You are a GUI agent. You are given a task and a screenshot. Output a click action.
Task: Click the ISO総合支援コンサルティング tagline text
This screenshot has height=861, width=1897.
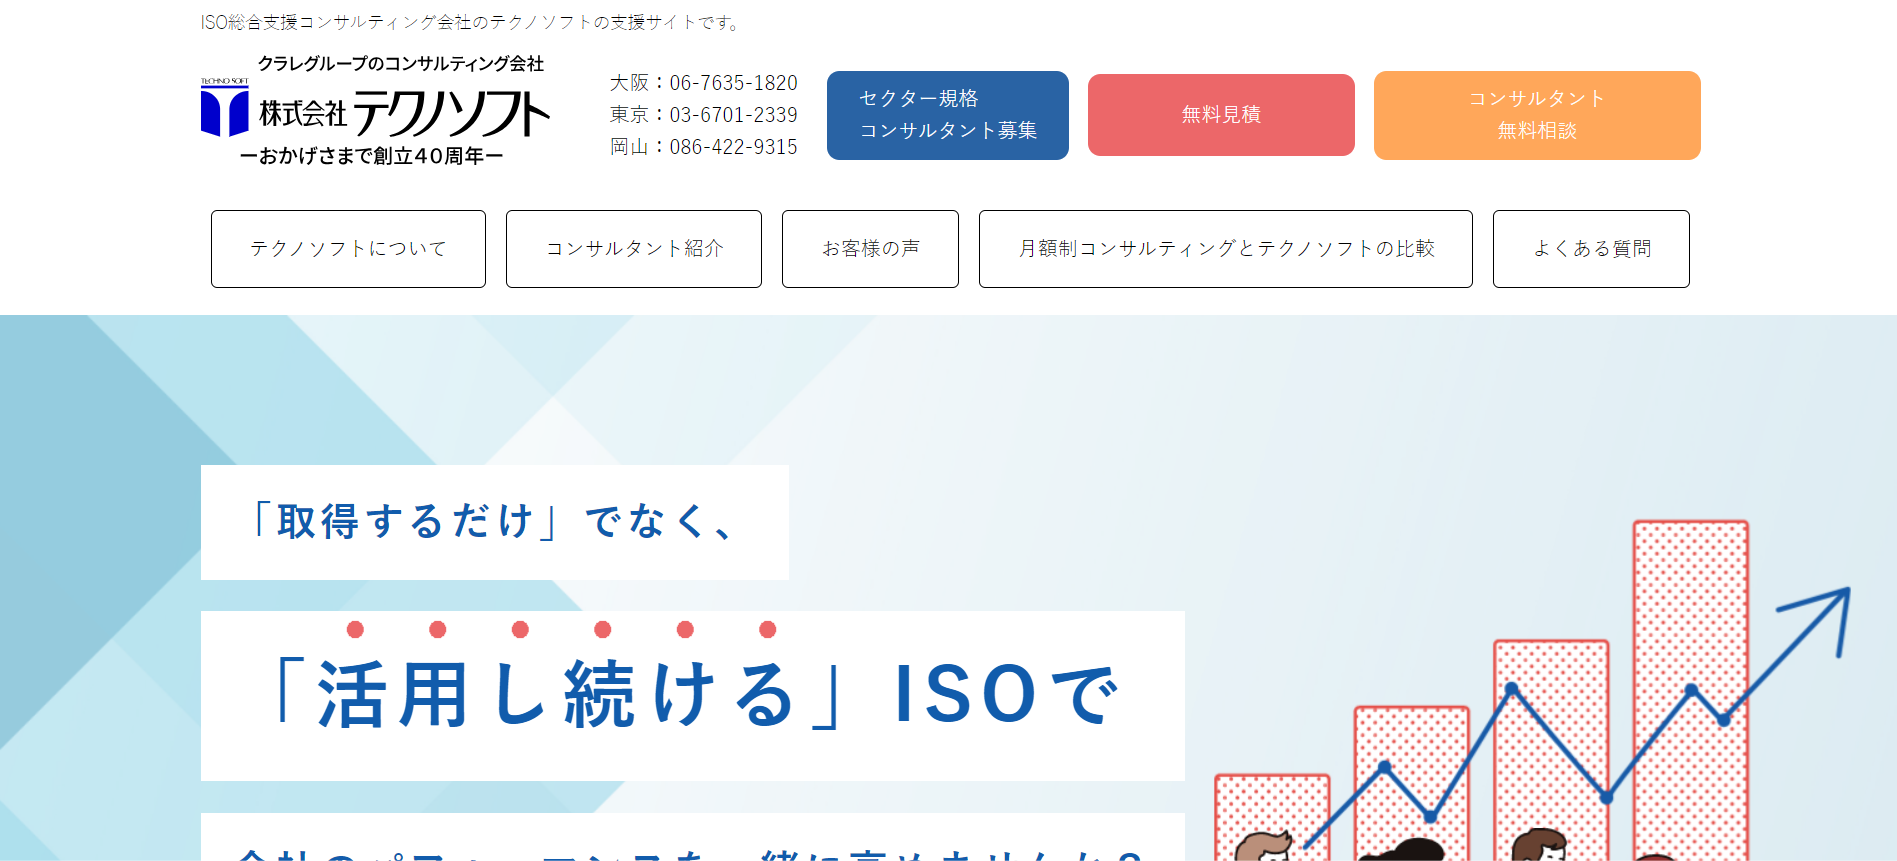(x=472, y=22)
